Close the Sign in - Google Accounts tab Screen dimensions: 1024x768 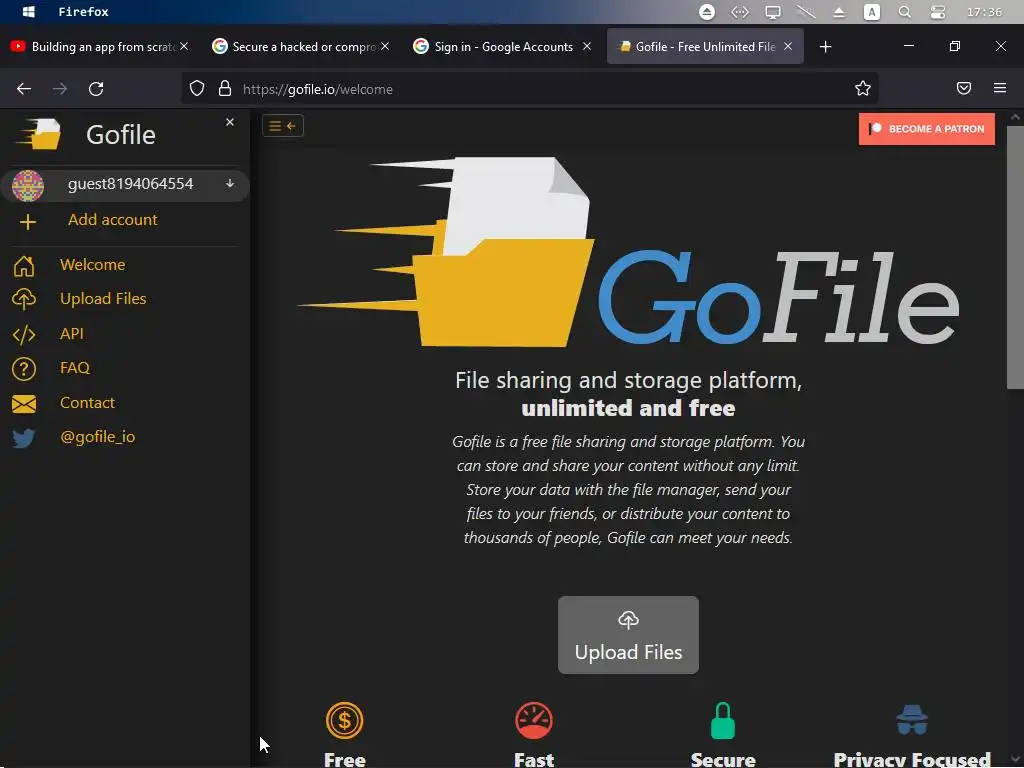coord(587,46)
